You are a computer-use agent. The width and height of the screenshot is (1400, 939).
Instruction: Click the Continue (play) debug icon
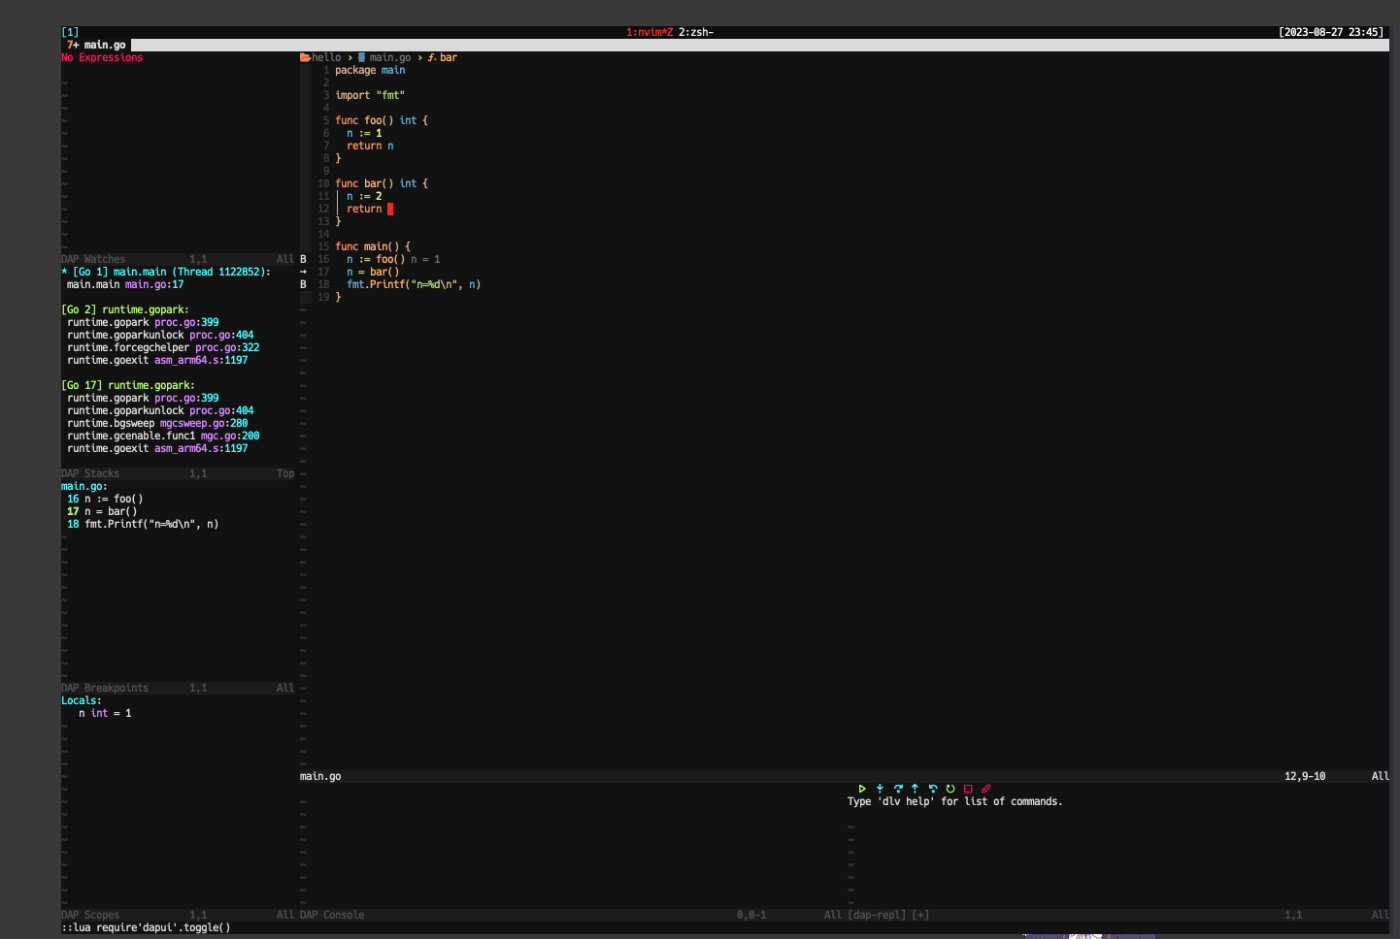862,788
